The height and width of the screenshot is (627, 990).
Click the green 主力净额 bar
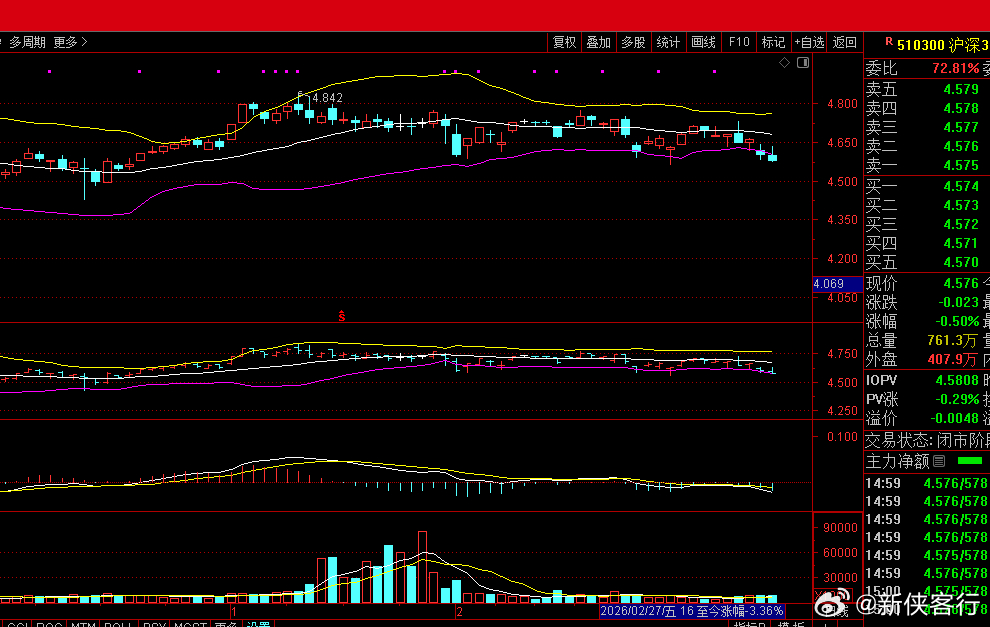point(970,461)
